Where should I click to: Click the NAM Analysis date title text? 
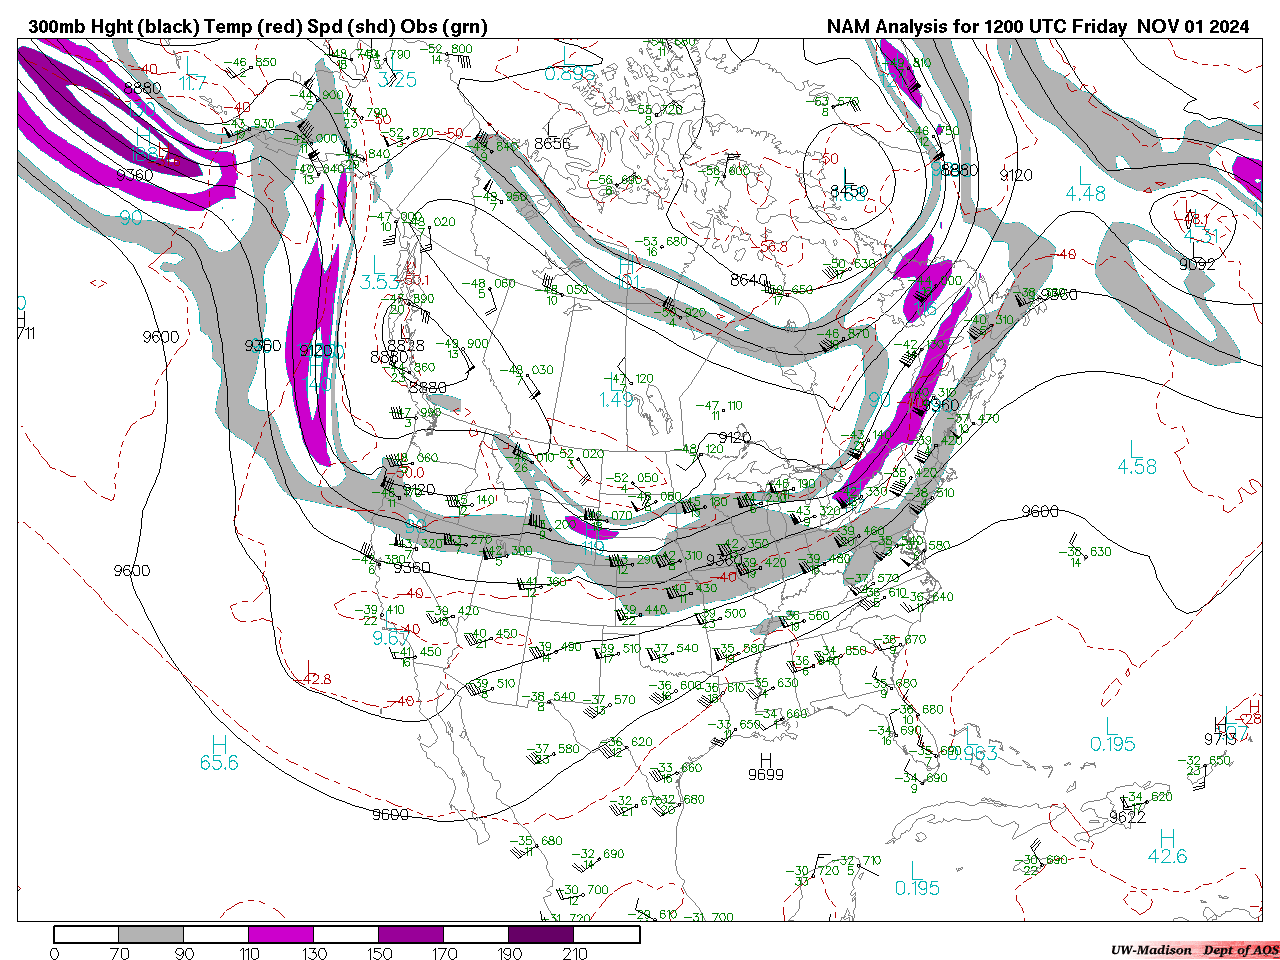1037,27
